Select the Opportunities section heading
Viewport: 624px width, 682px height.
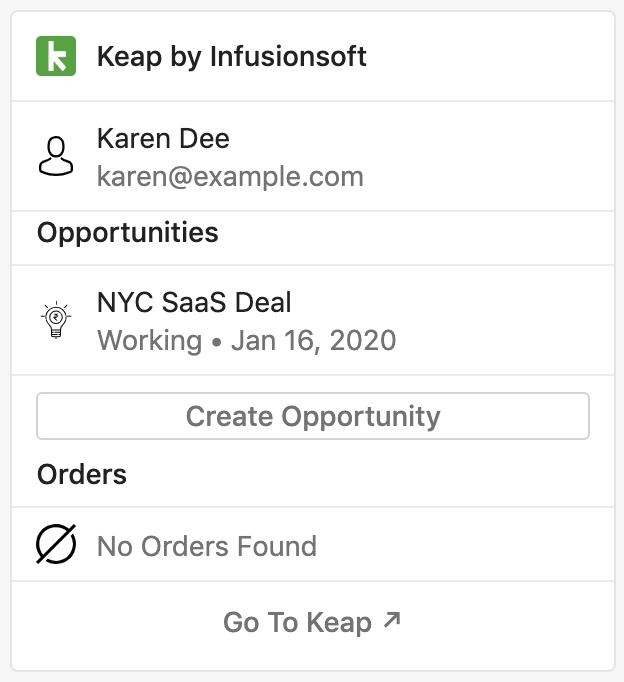128,233
